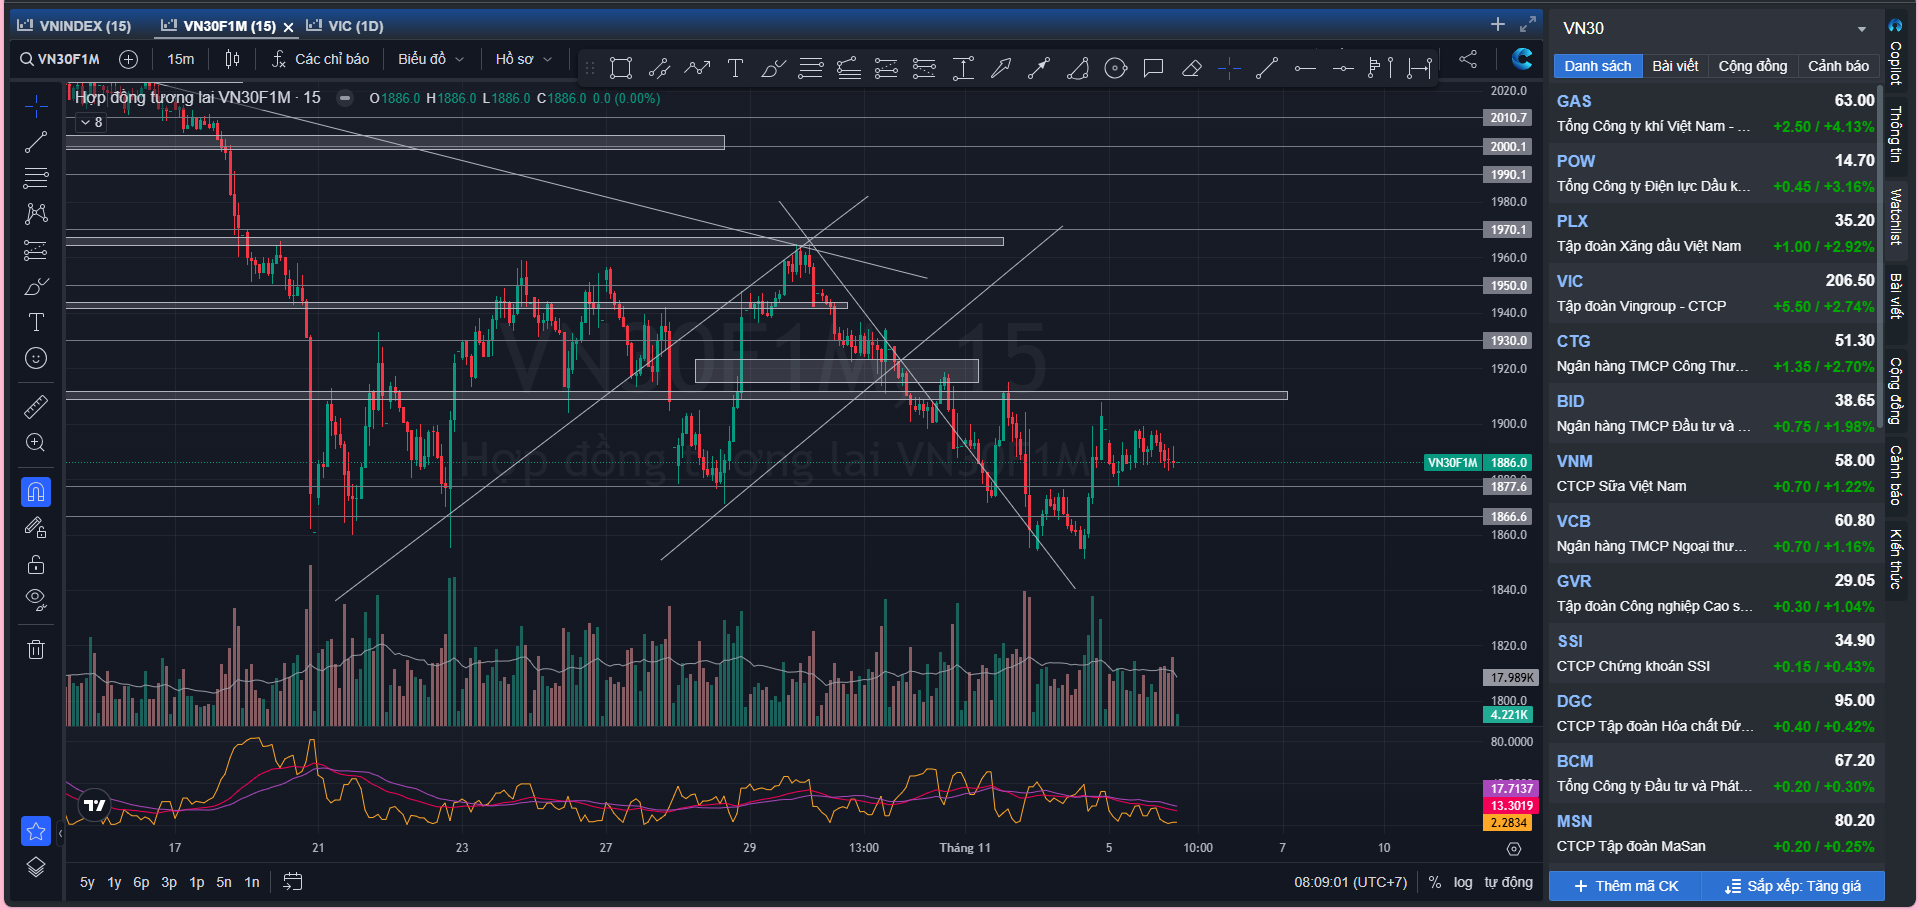Share the chart using the share icon

1468,59
